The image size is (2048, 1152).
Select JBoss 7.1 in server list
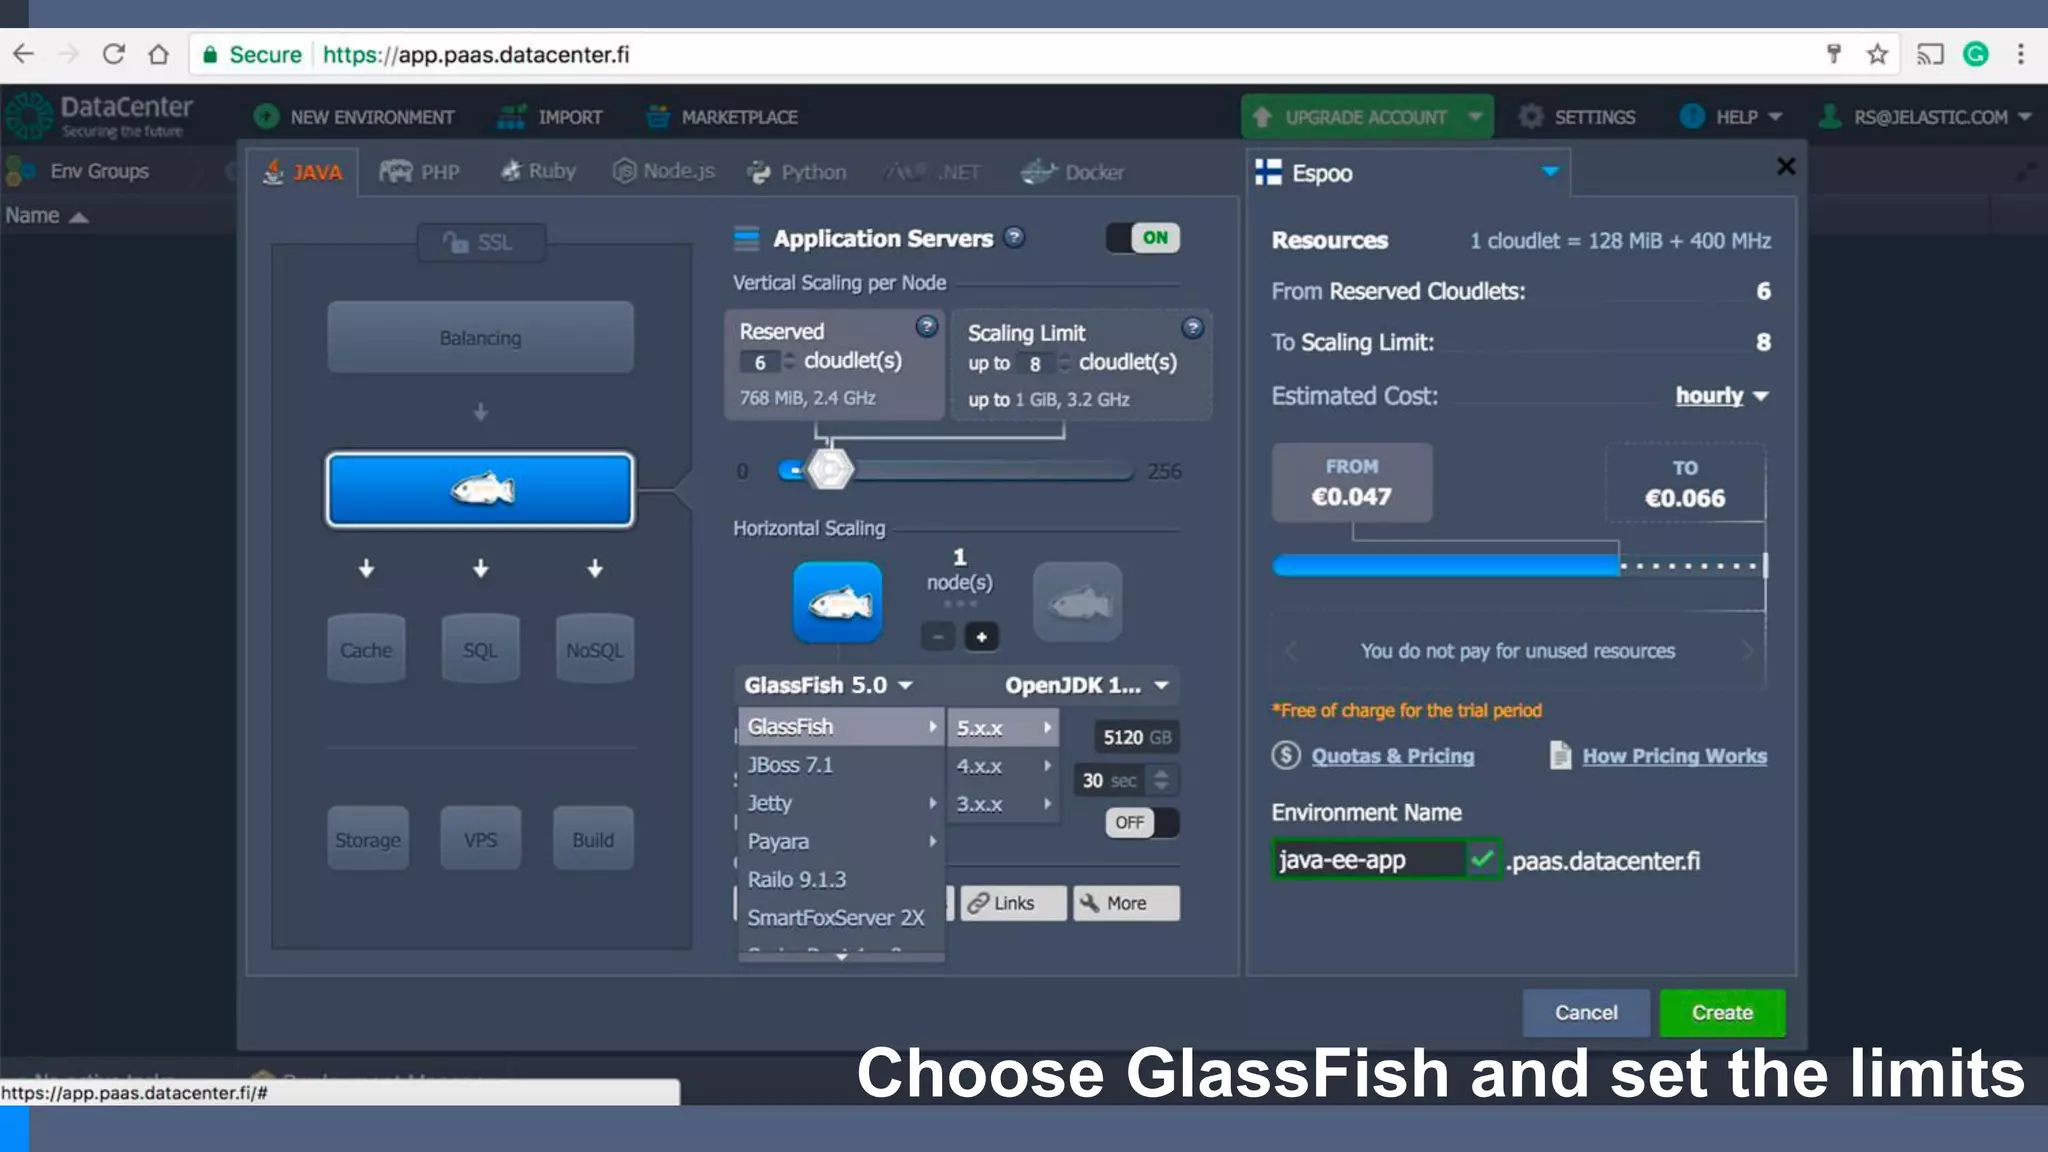coord(841,765)
